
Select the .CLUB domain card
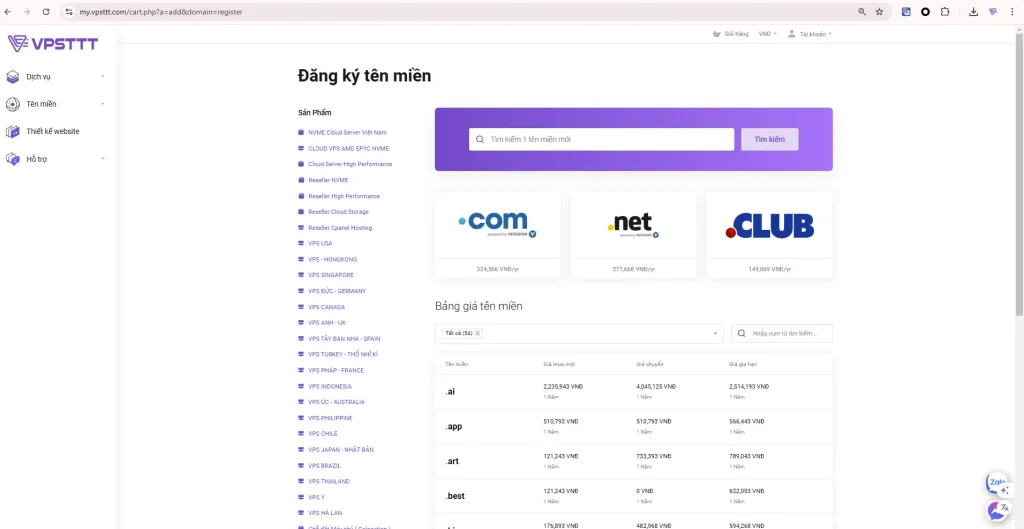click(x=769, y=235)
